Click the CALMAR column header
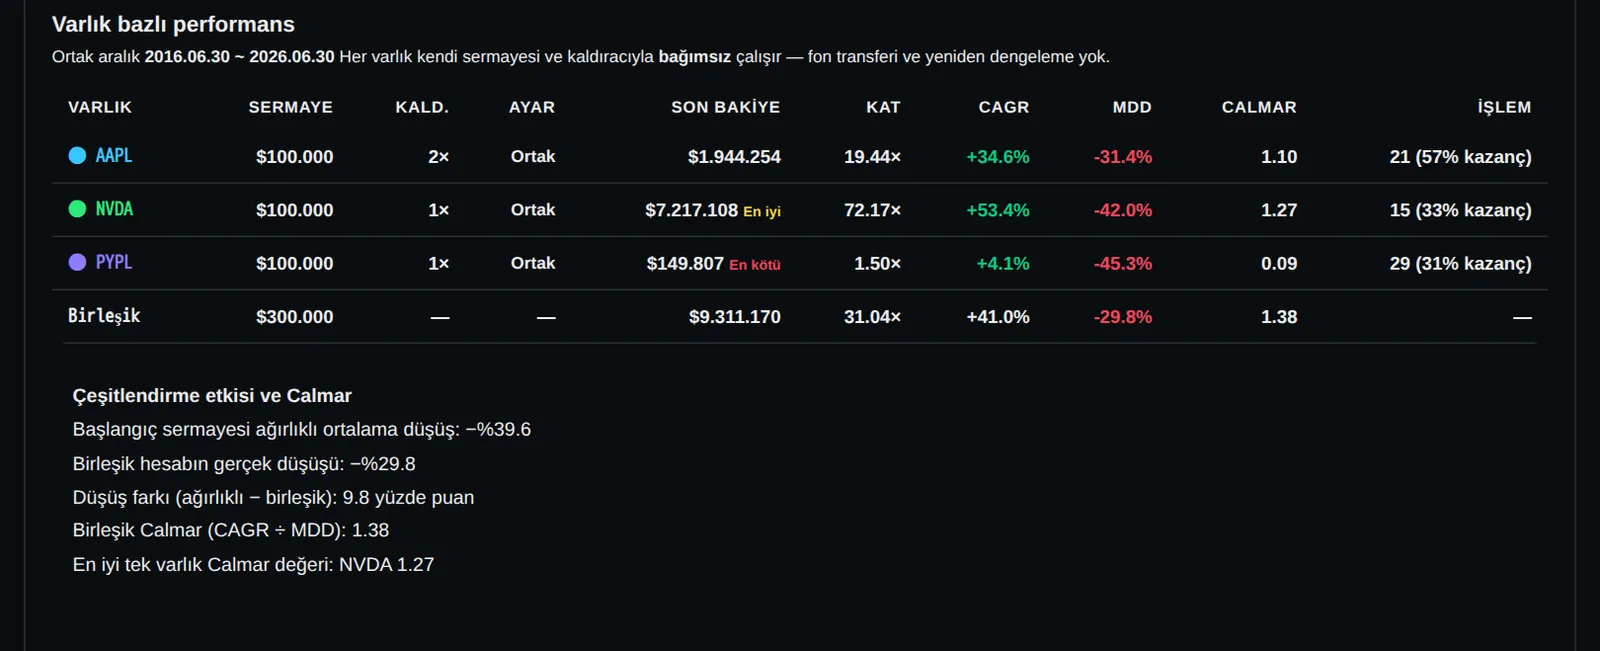This screenshot has height=651, width=1600. (1259, 107)
